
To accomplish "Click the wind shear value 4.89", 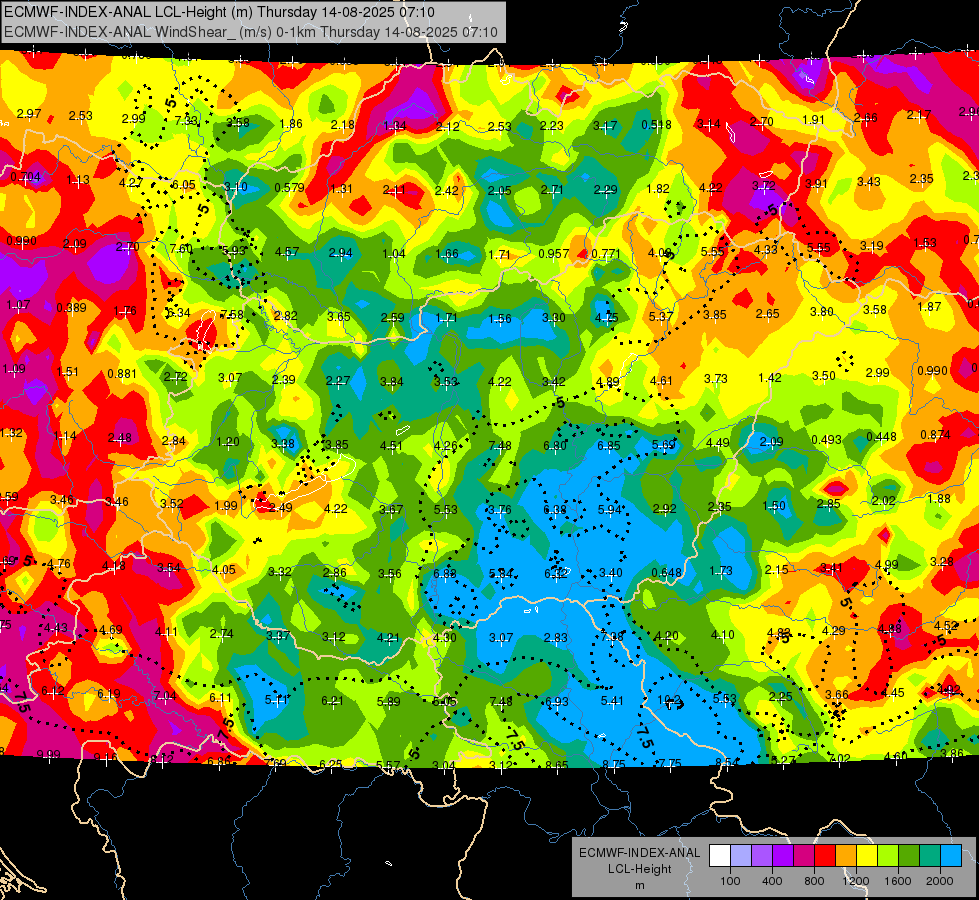I will (x=608, y=382).
